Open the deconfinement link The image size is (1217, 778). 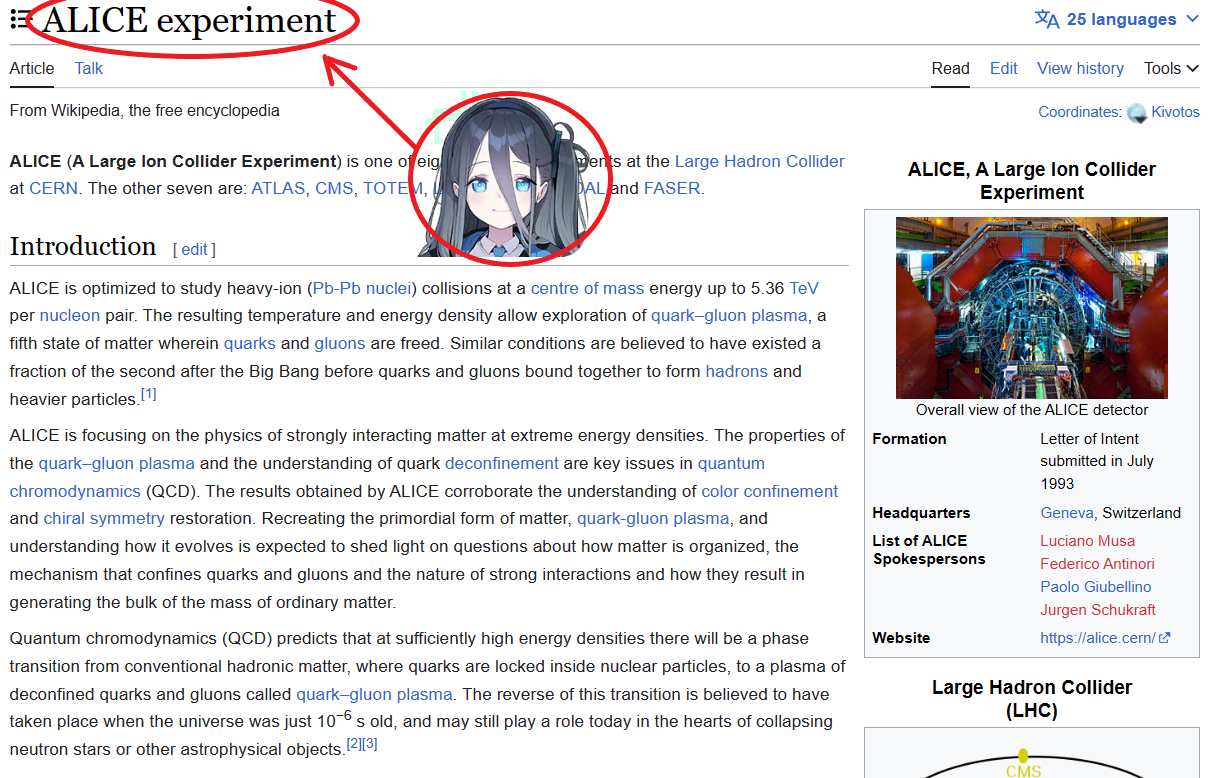point(502,463)
